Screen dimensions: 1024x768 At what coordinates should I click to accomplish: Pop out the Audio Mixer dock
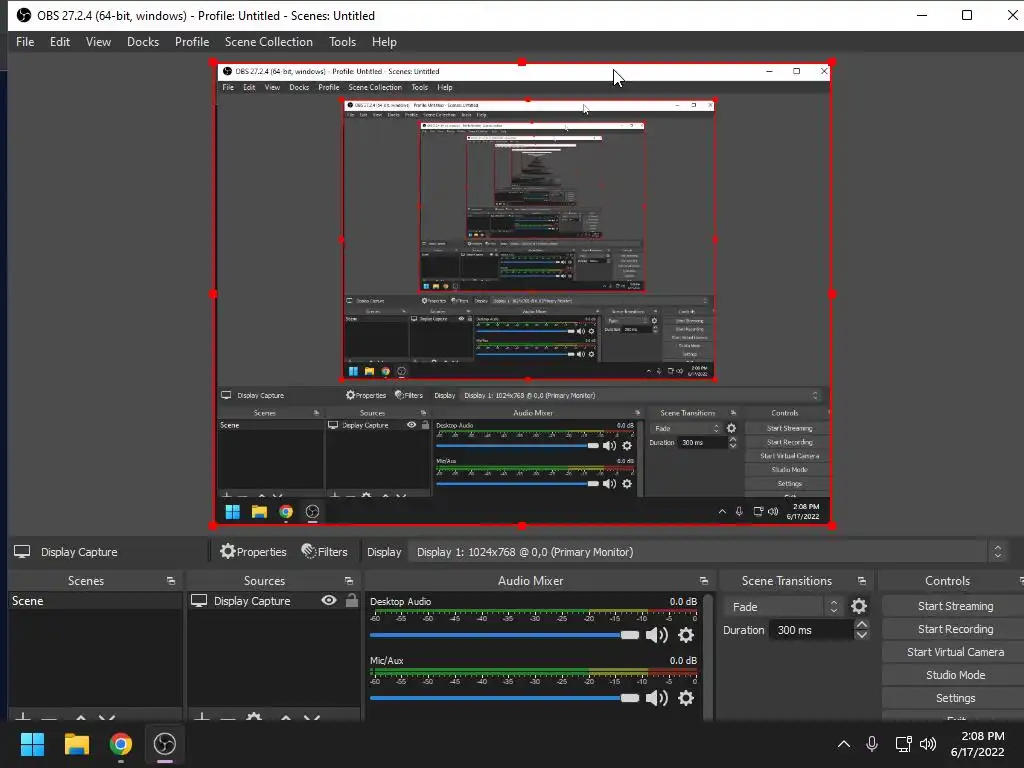(x=703, y=581)
